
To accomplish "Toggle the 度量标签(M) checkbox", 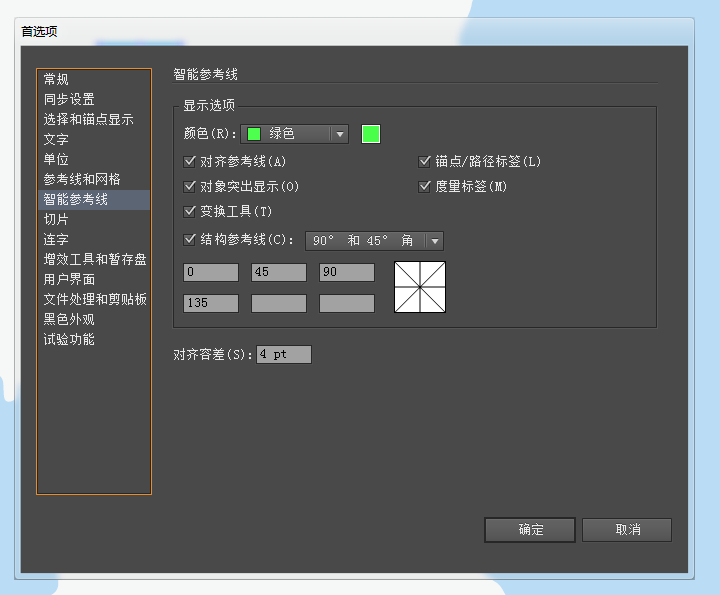I will point(424,186).
